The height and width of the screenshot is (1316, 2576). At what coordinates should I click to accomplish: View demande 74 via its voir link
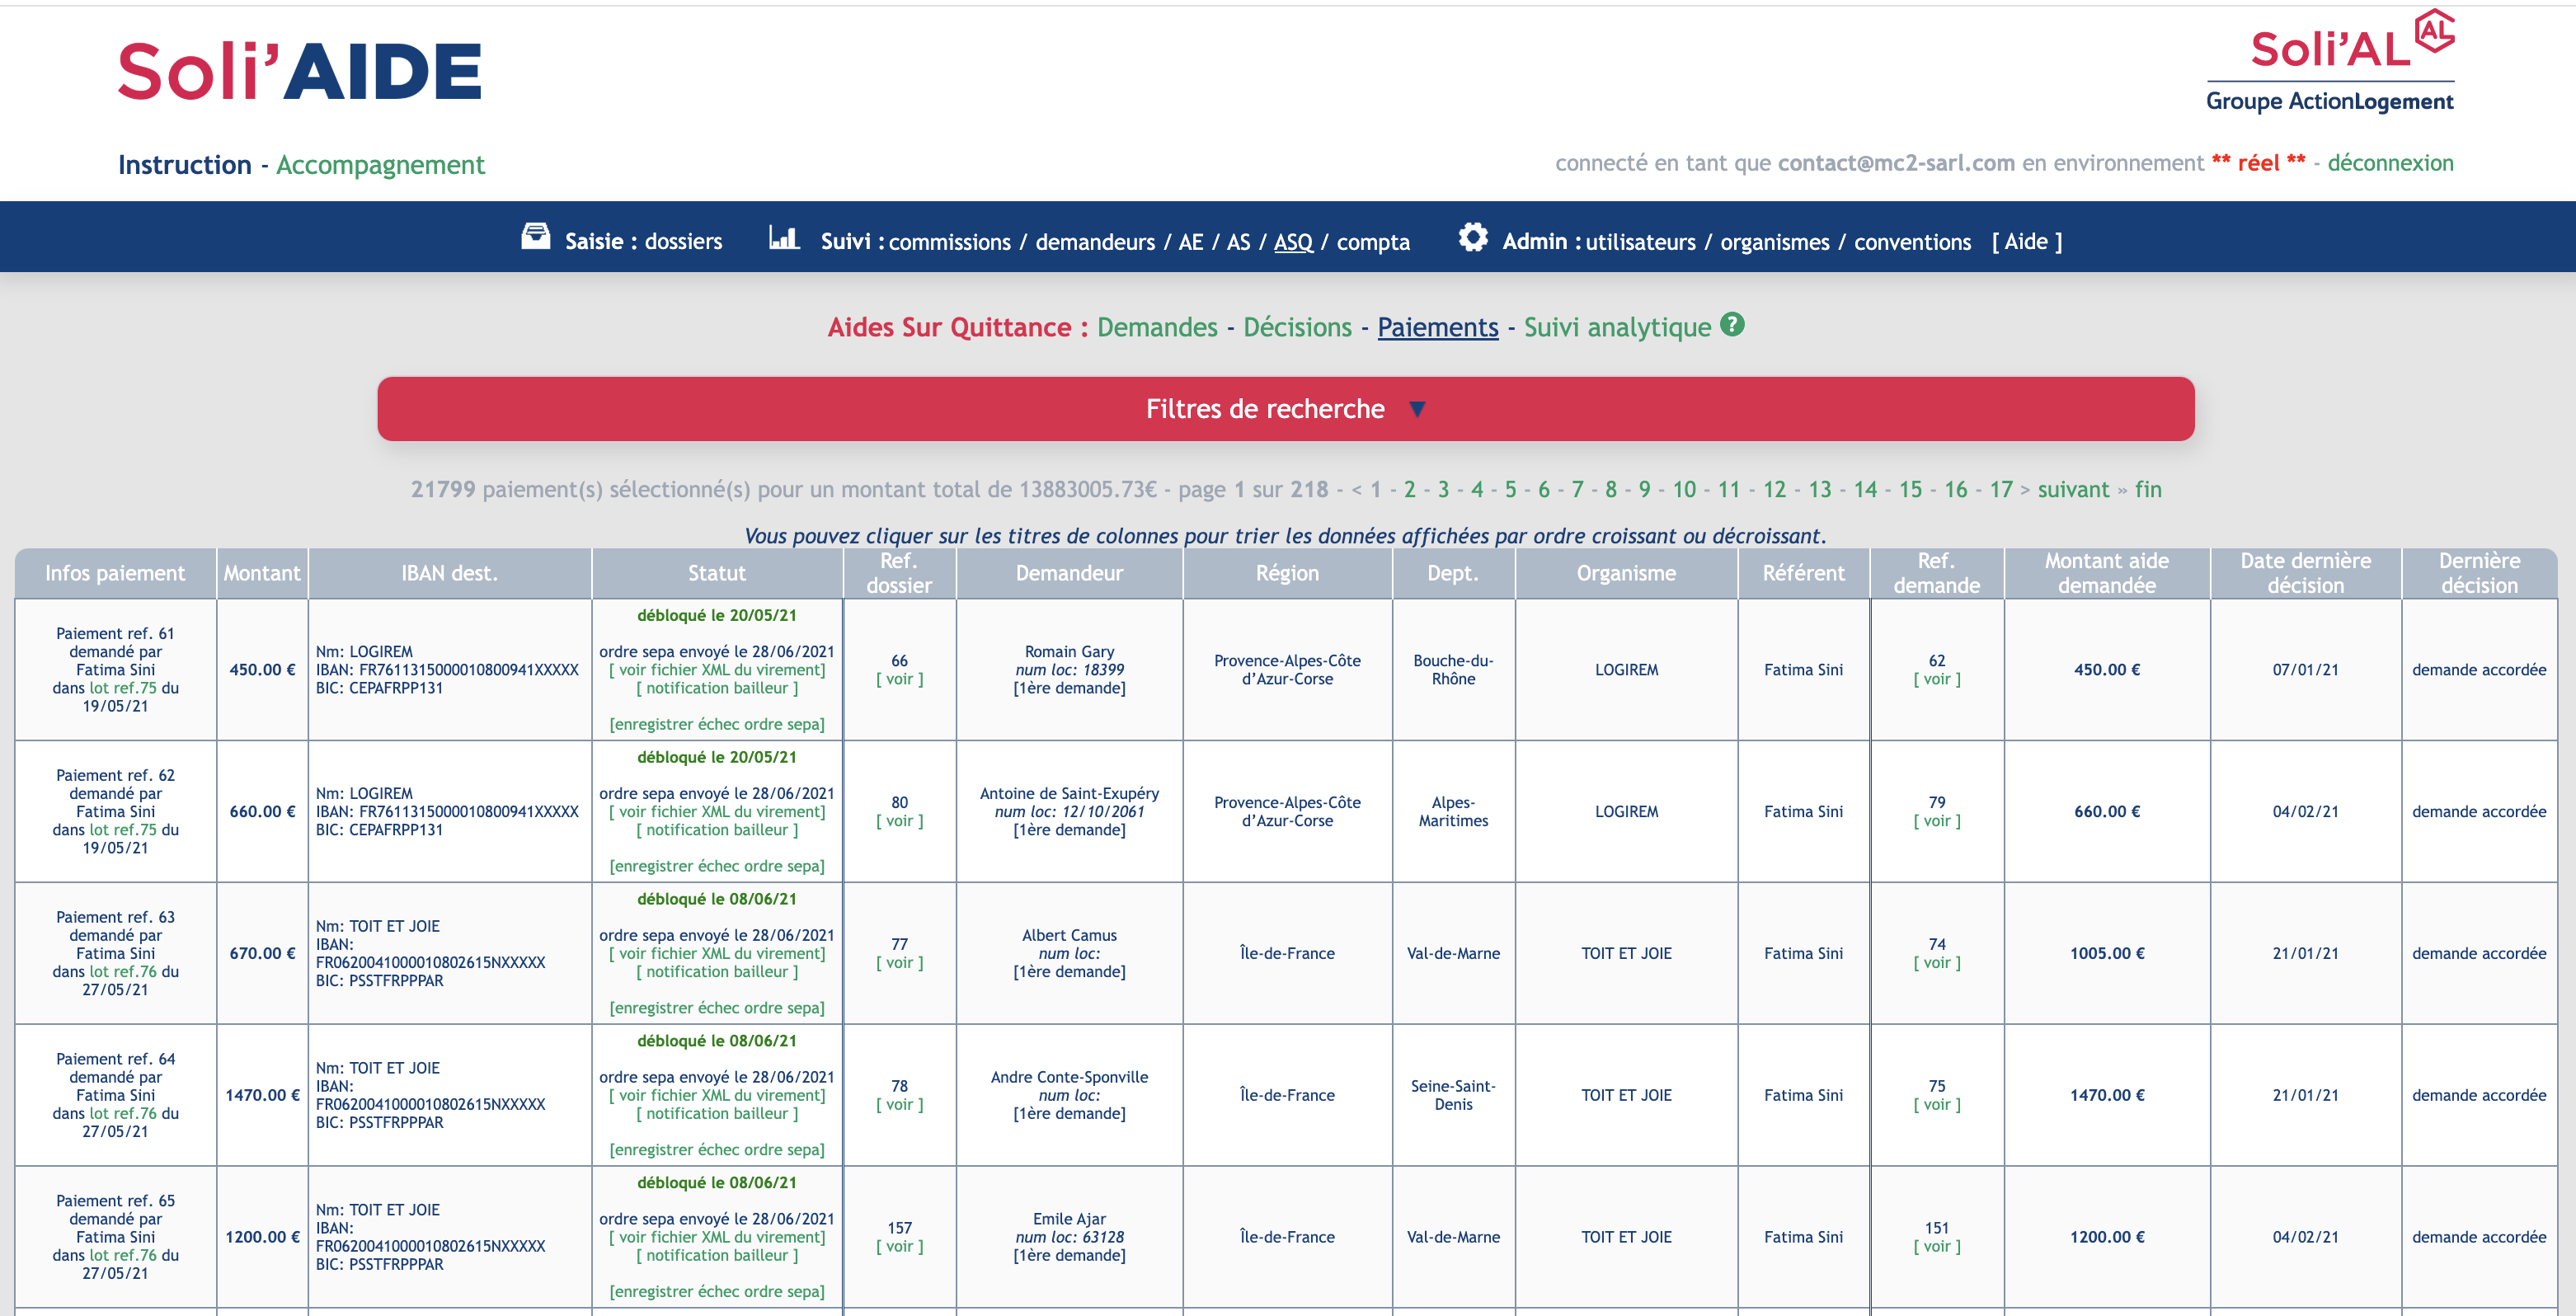click(x=1937, y=963)
